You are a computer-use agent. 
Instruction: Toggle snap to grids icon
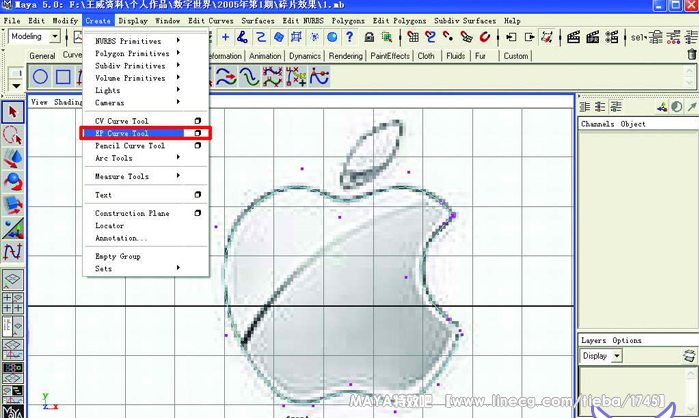(x=413, y=37)
